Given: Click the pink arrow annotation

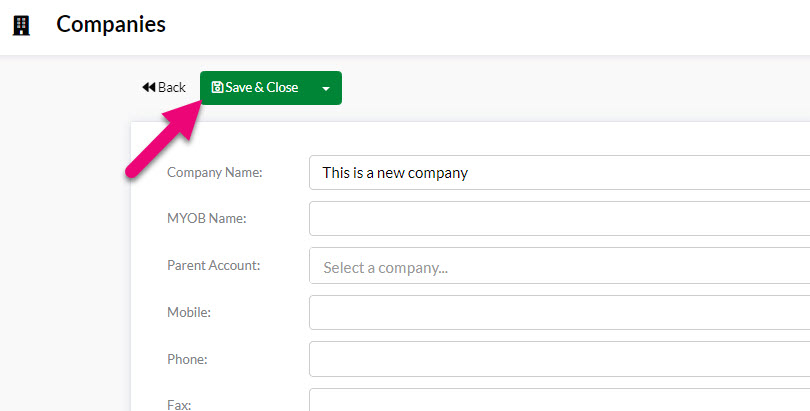Looking at the screenshot, I should click(163, 139).
